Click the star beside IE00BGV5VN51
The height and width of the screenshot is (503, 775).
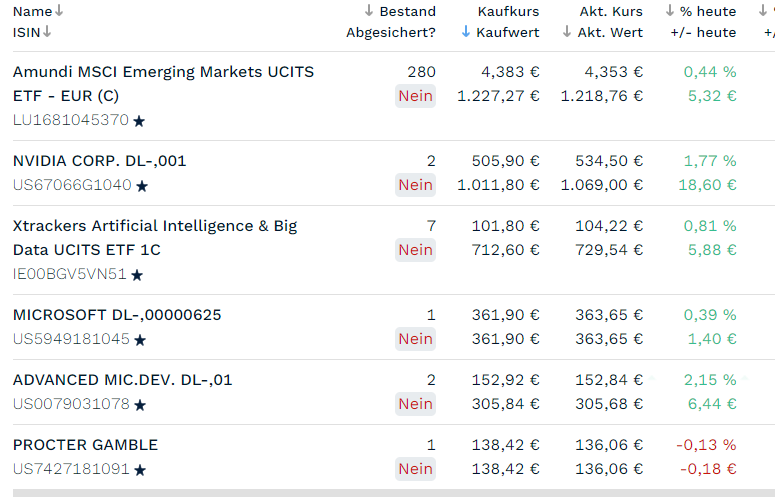(137, 275)
